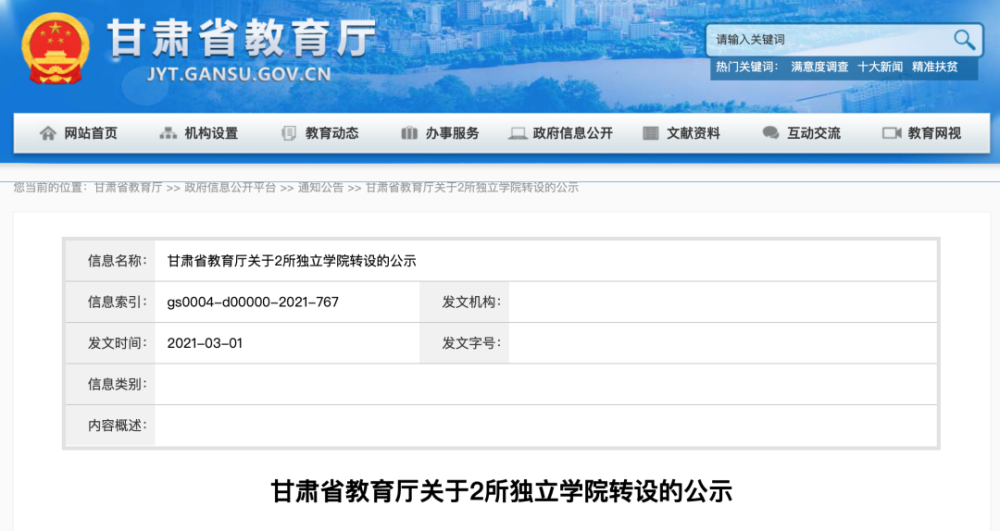Click the 热门关键词 label
Viewport: 1000px width, 531px height.
(x=746, y=67)
